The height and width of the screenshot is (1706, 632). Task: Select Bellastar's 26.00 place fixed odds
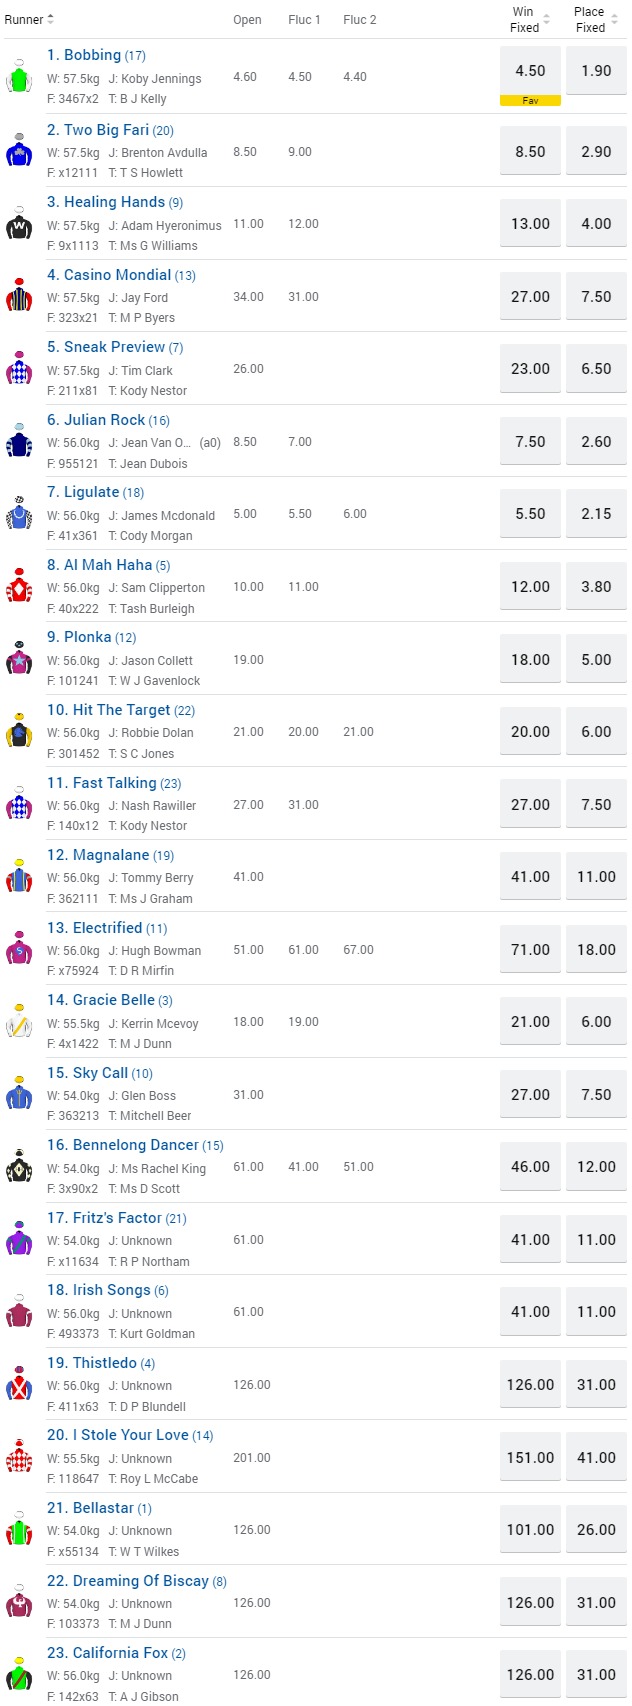596,1530
